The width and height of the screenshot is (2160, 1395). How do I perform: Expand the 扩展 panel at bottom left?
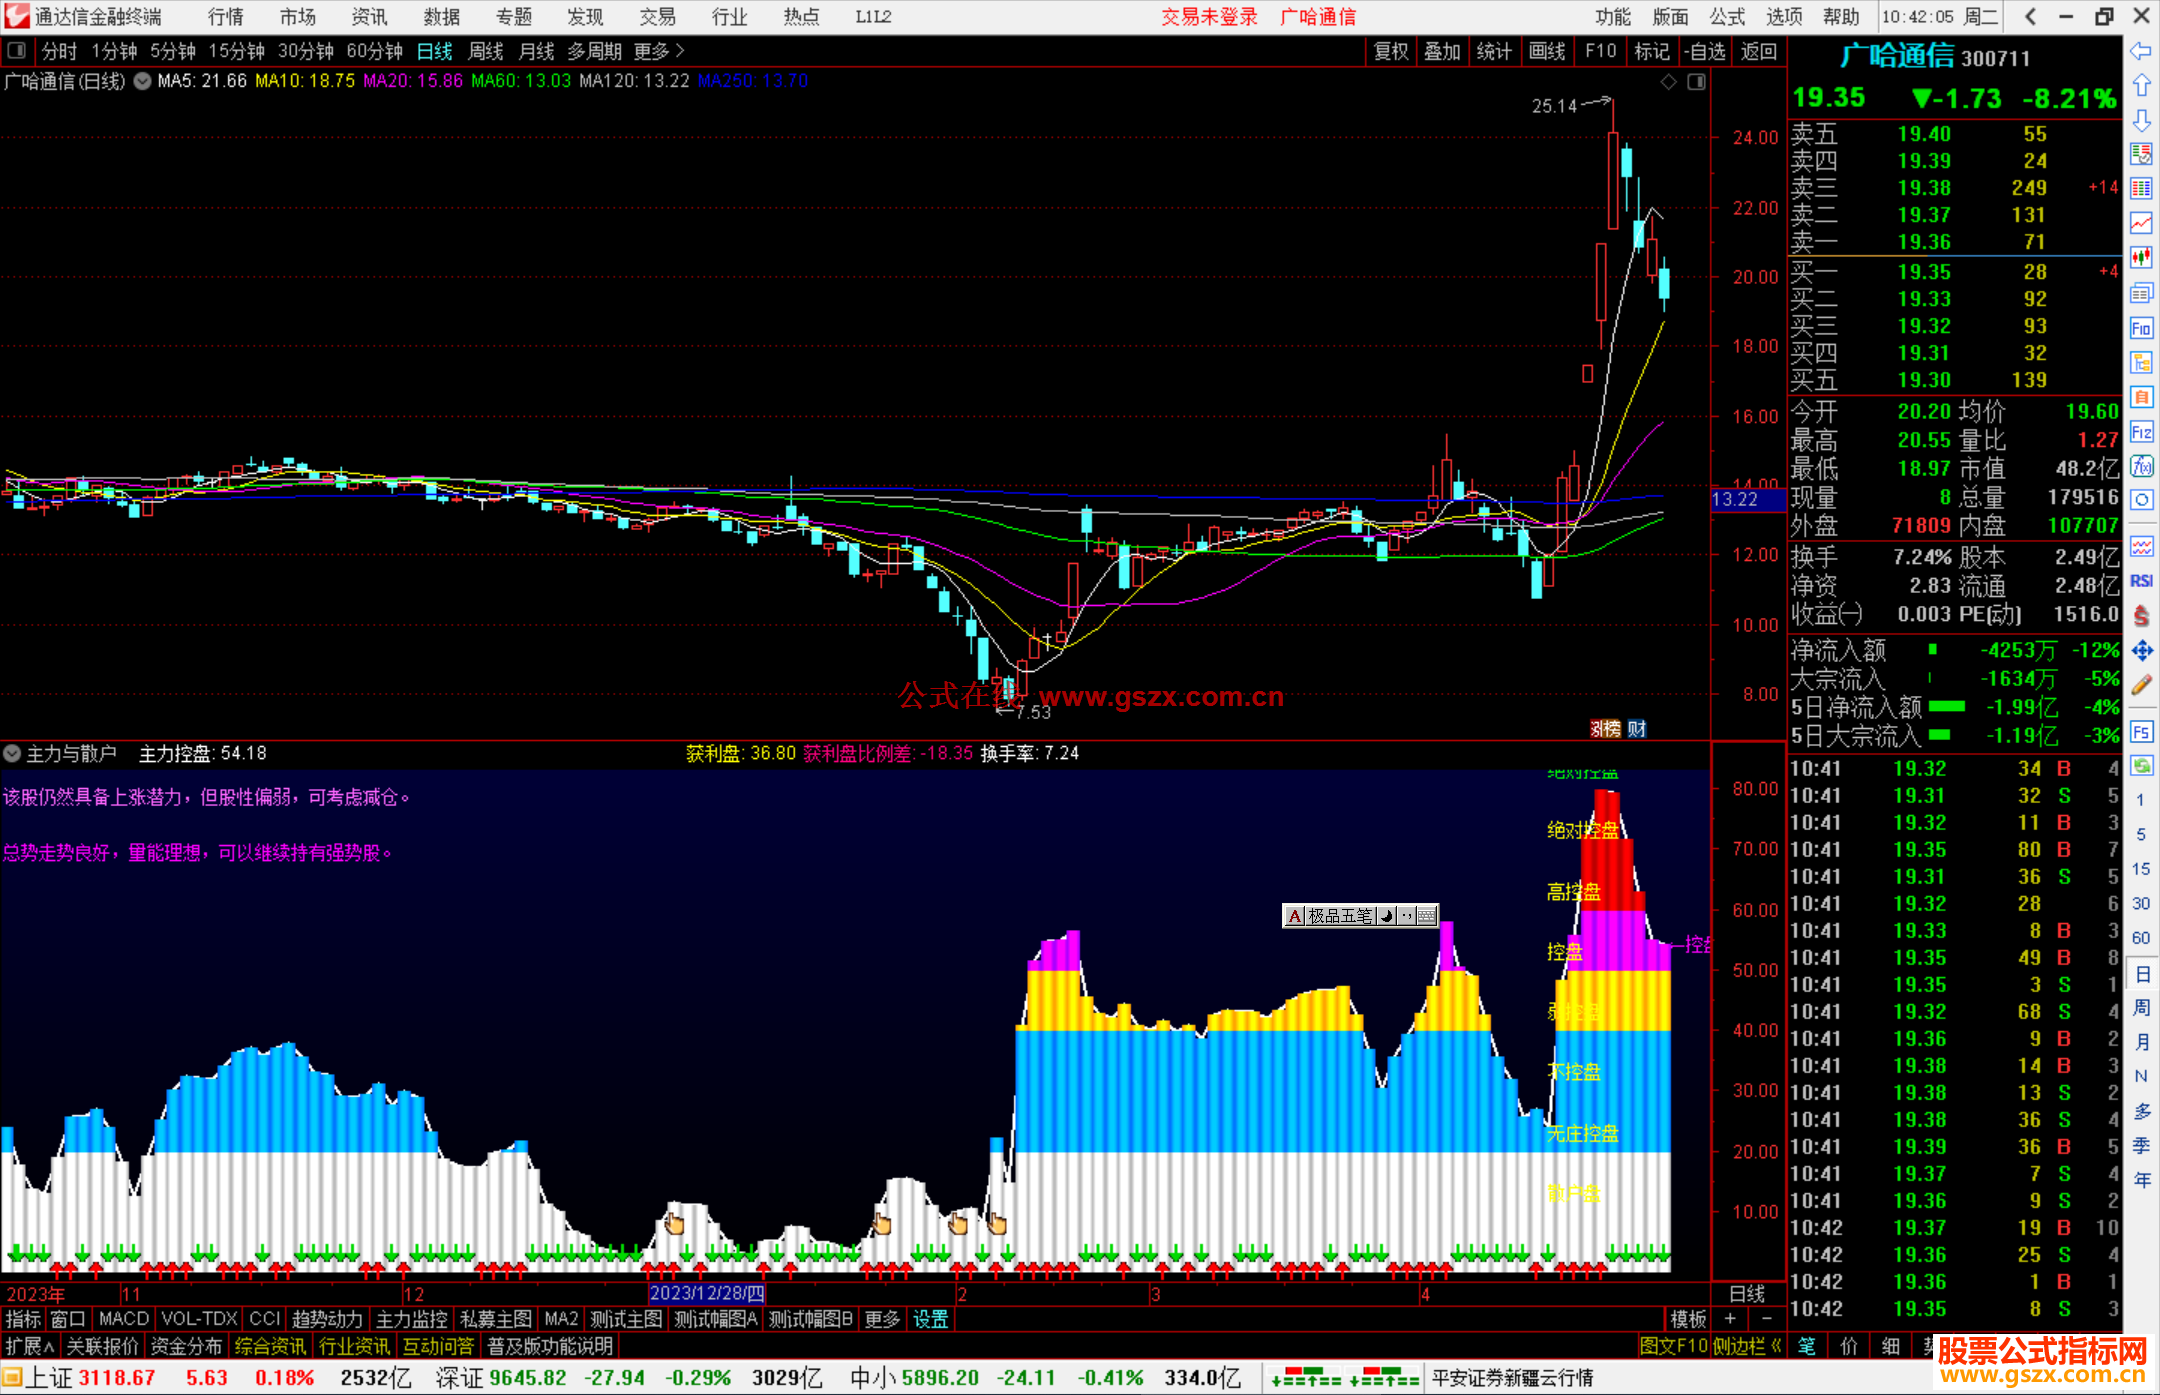click(x=30, y=1346)
